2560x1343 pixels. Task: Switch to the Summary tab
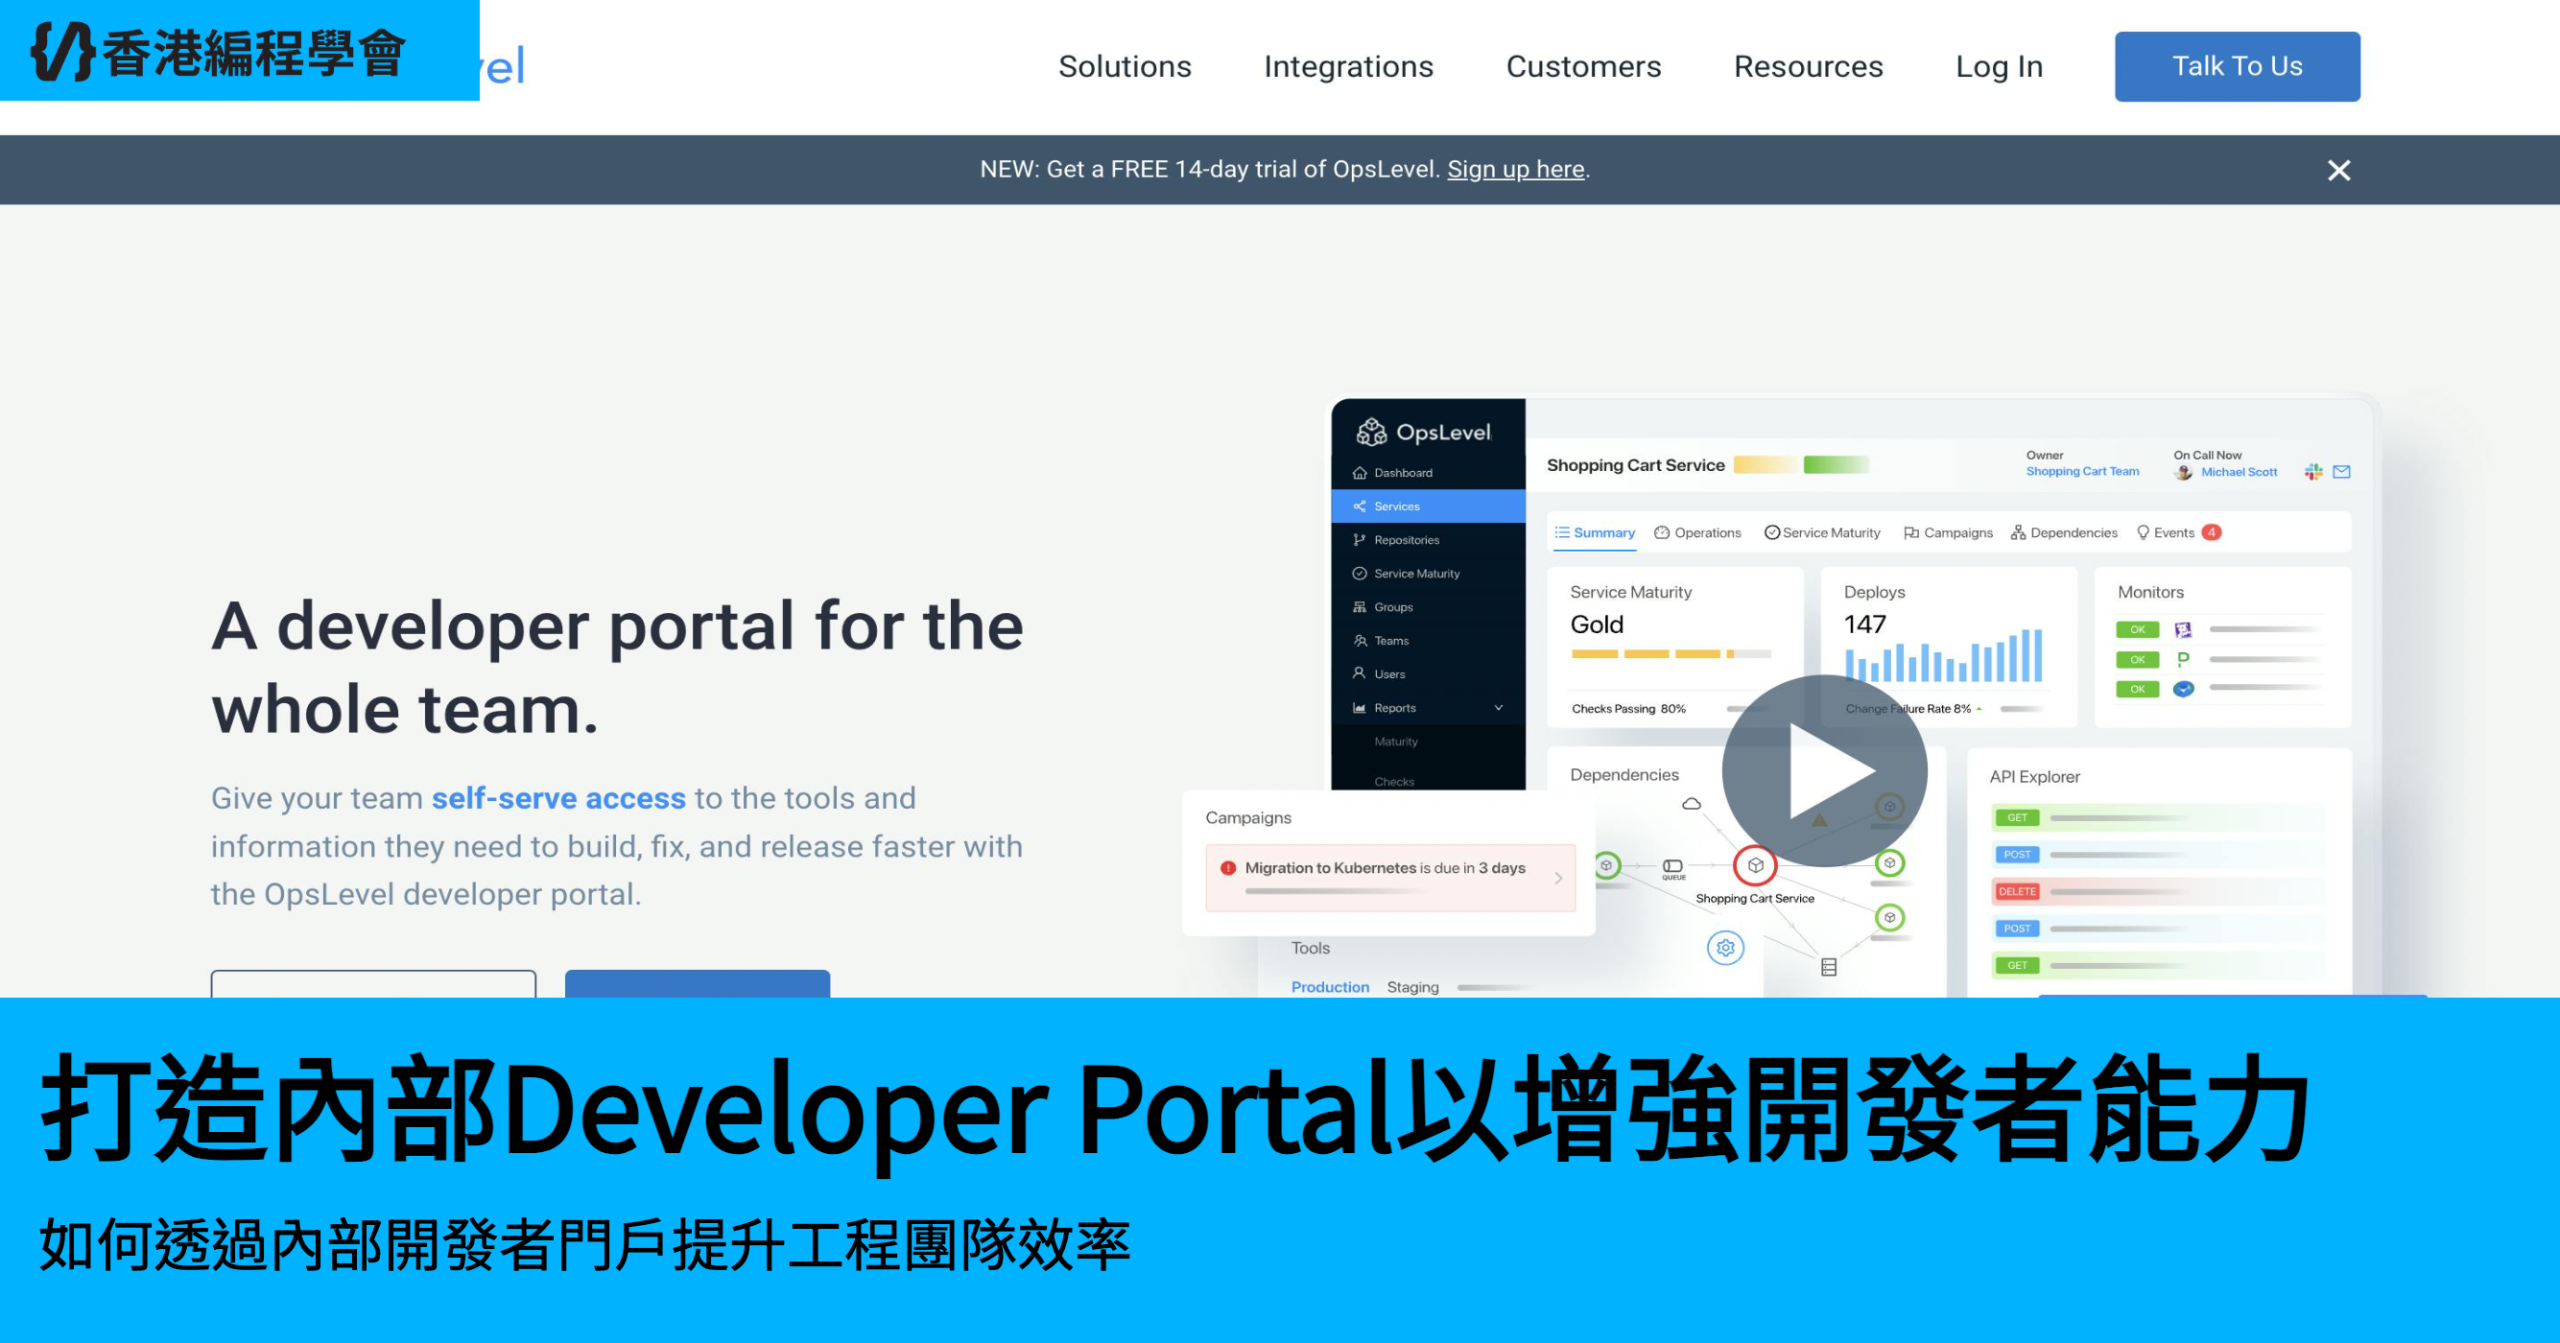pyautogui.click(x=1594, y=533)
